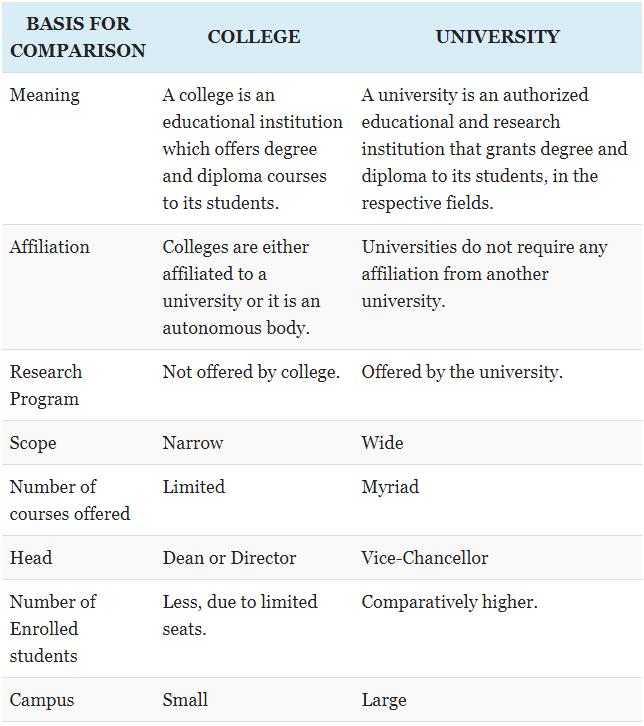Click 'Less, due to limited seats' cell
The height and width of the screenshot is (726, 644).
240,615
